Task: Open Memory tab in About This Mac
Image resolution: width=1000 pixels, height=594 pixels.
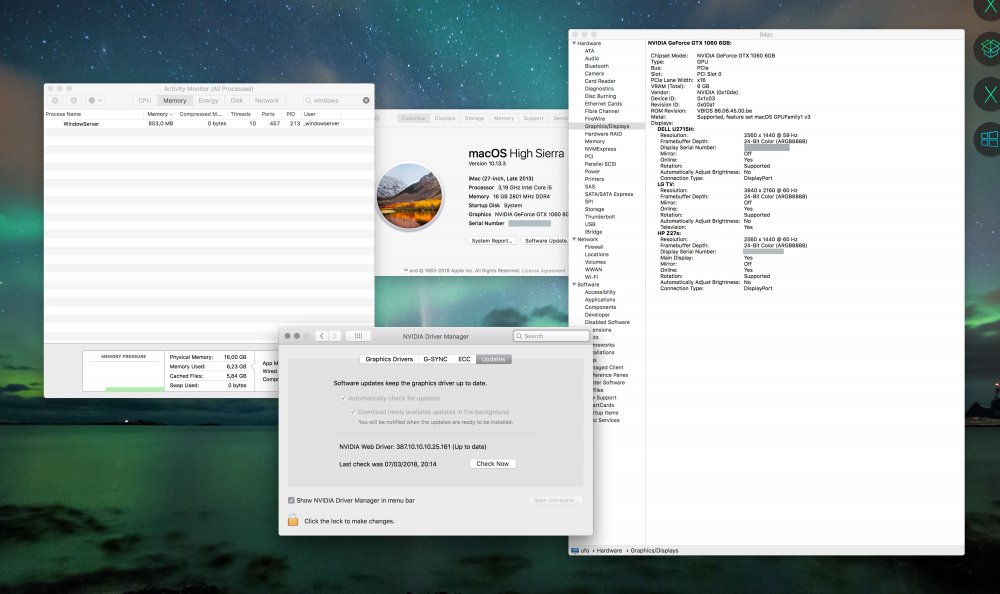Action: tap(504, 118)
